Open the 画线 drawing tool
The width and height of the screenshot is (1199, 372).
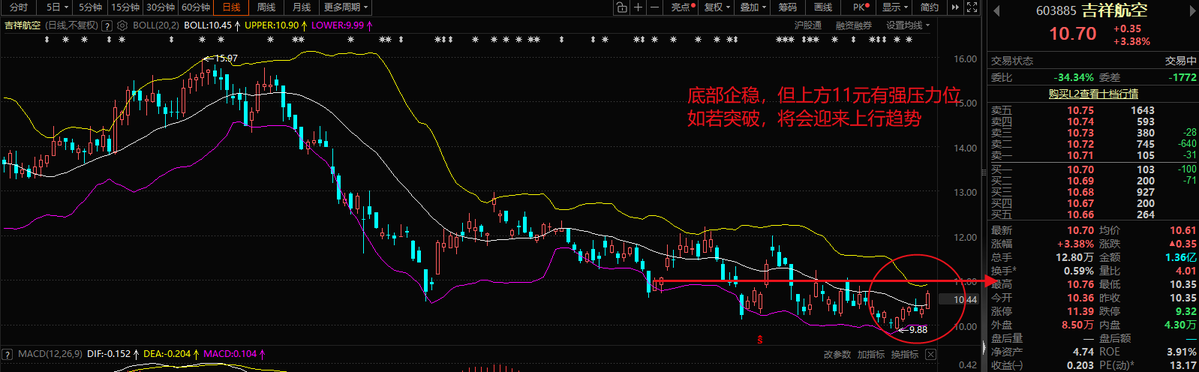[823, 7]
